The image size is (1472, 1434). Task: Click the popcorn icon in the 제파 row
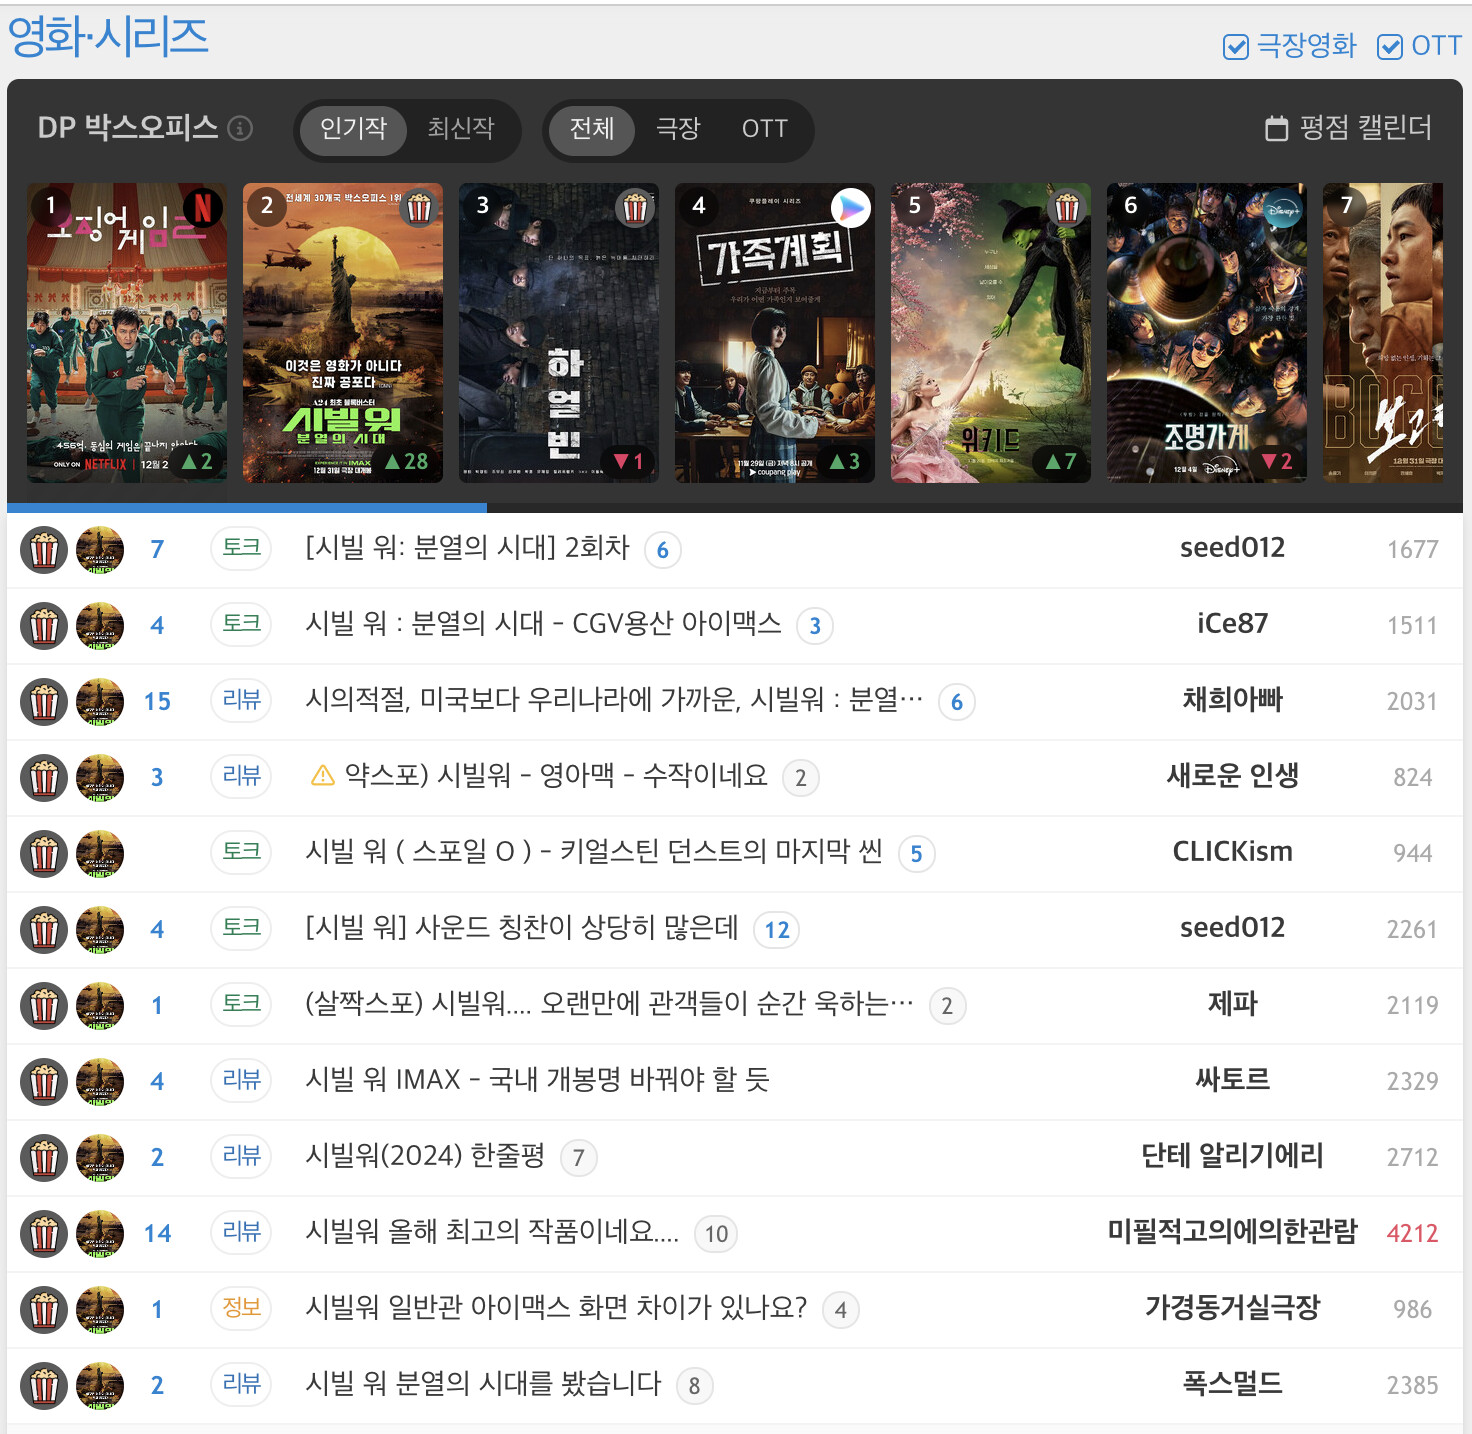(x=44, y=1006)
